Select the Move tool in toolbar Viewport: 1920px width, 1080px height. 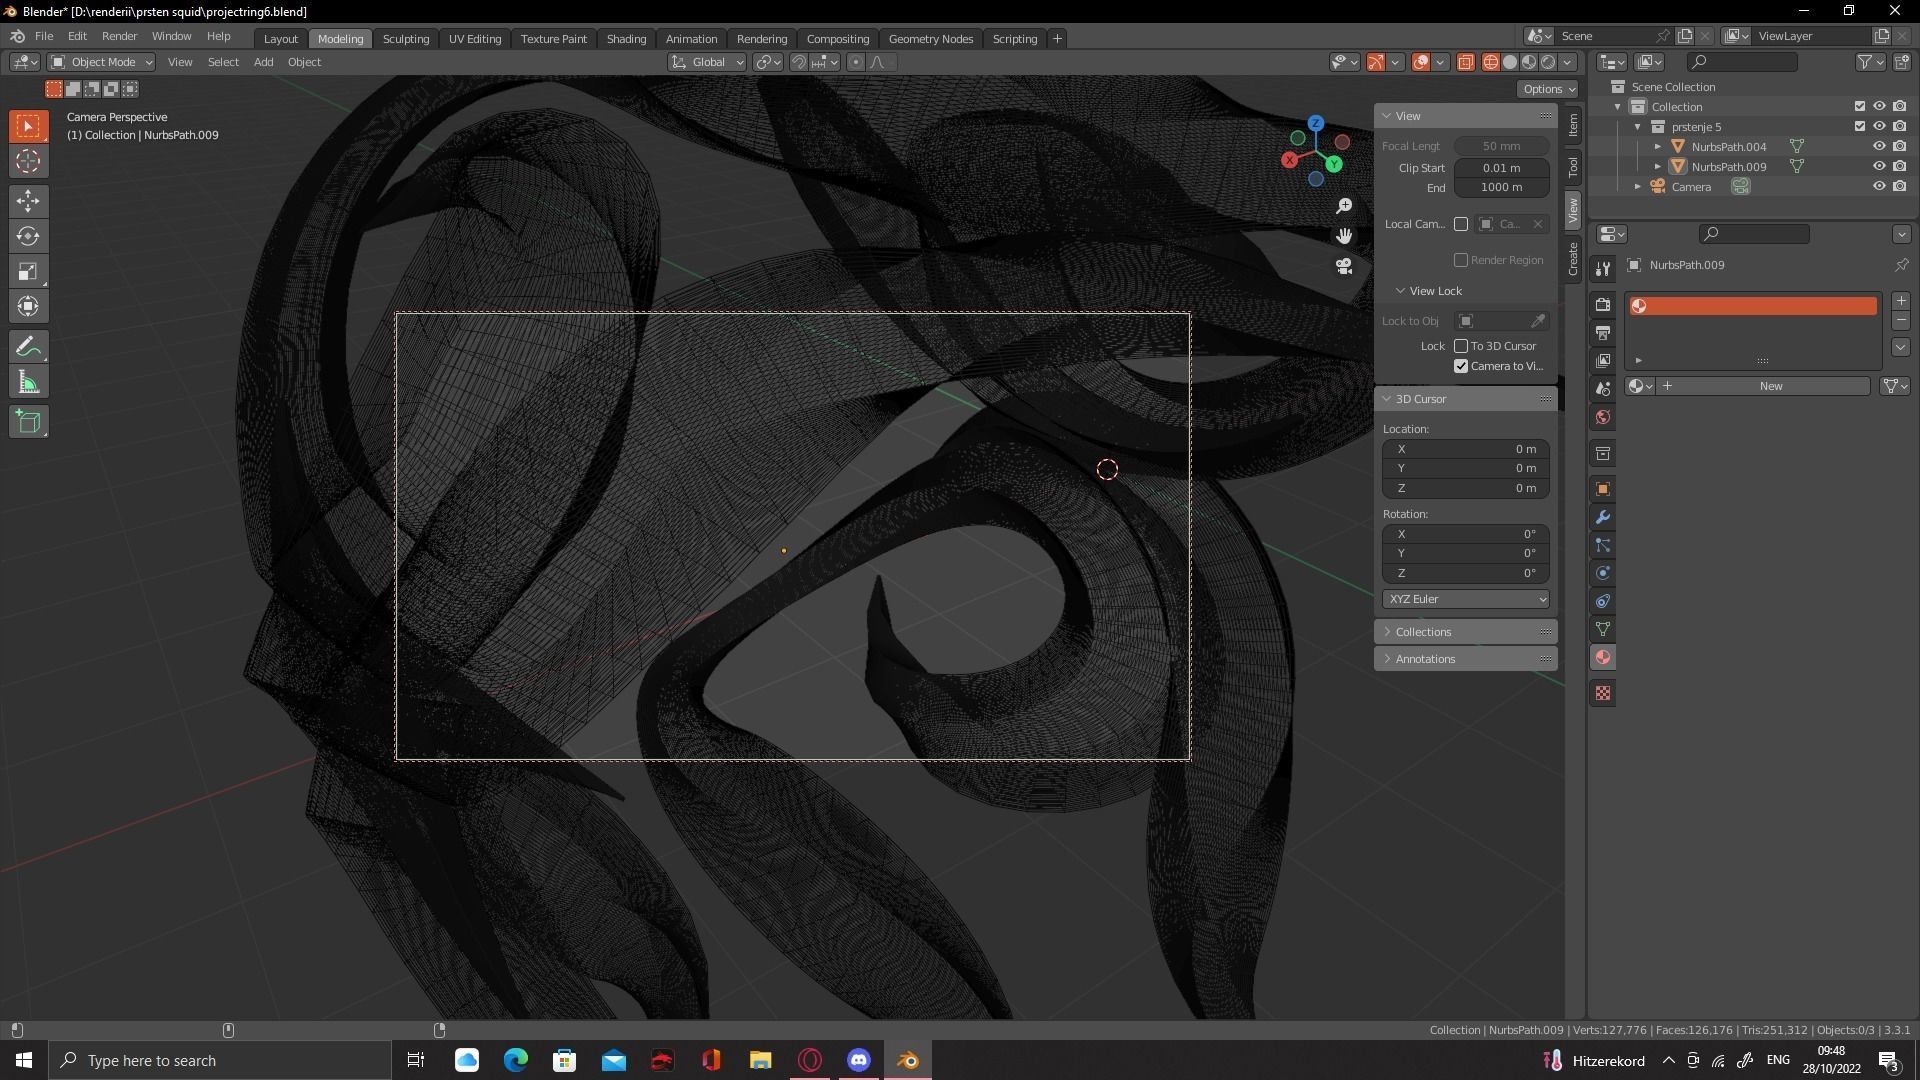click(28, 201)
